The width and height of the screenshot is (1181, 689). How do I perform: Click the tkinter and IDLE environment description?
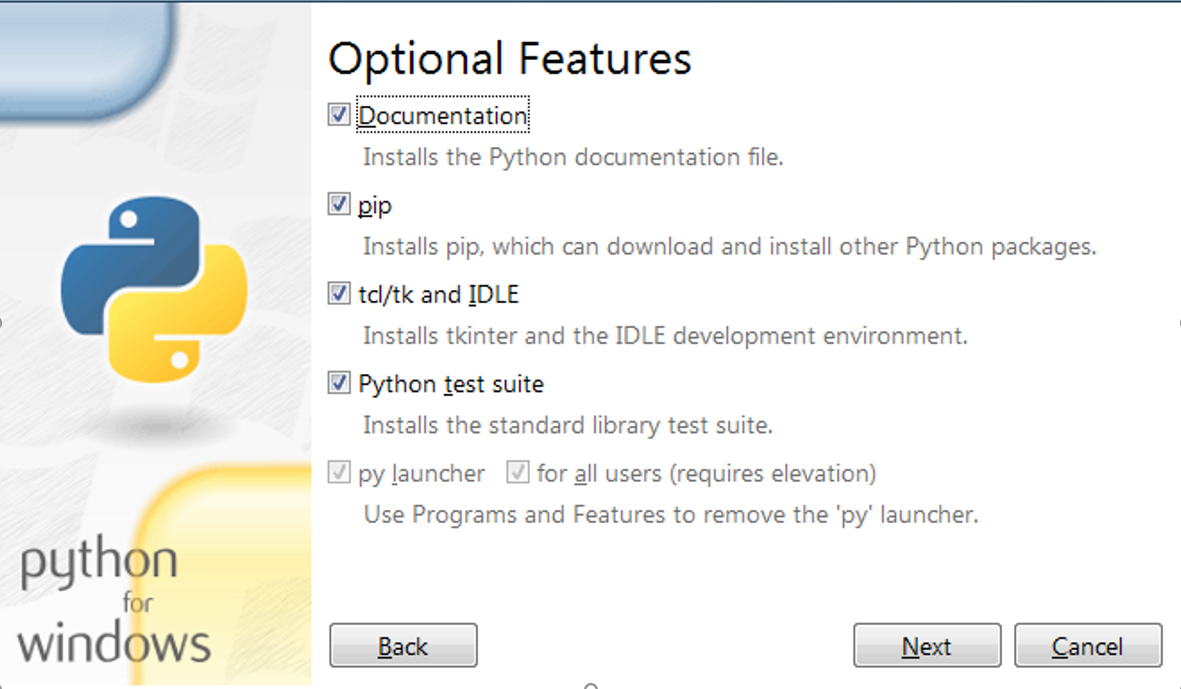(x=665, y=336)
